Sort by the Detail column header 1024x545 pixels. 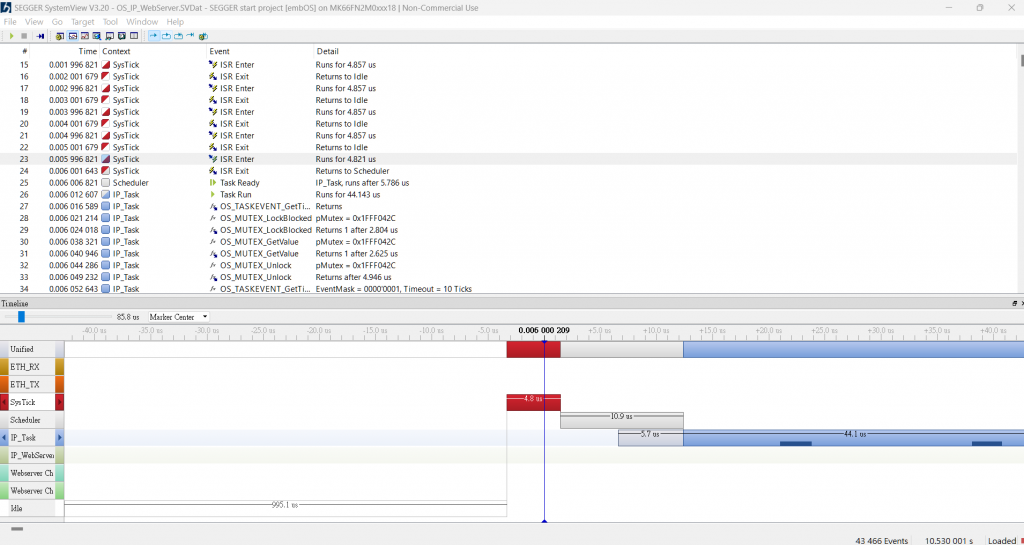(327, 51)
